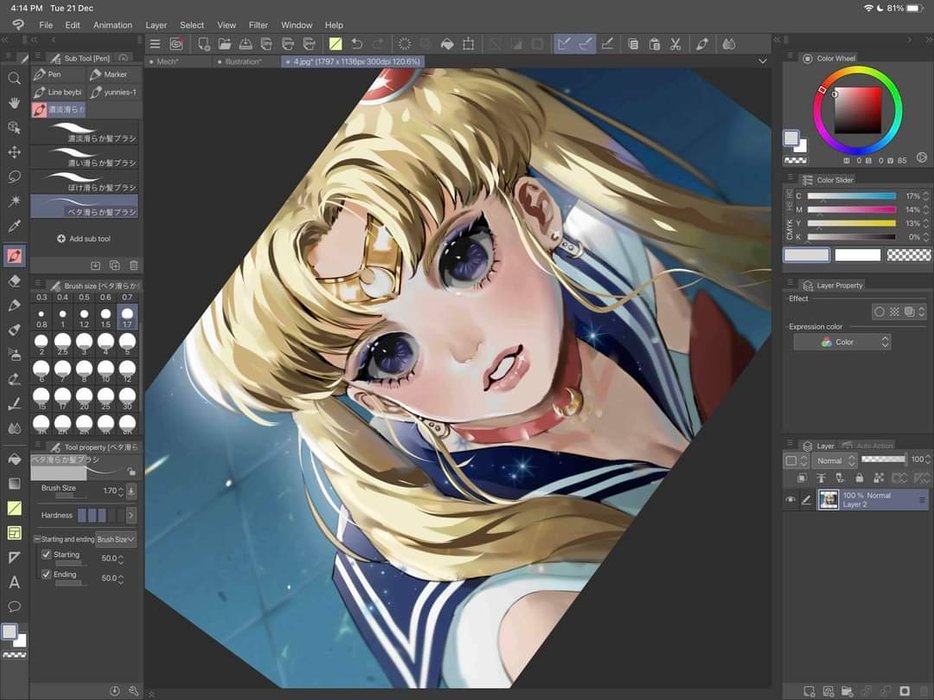Select the Zoom magnifier tool
The image size is (934, 700).
(x=14, y=78)
